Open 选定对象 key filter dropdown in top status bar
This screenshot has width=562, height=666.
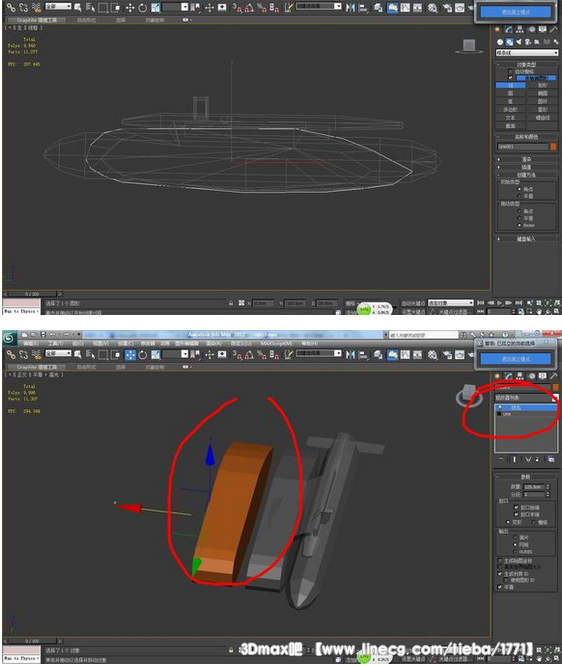[450, 303]
